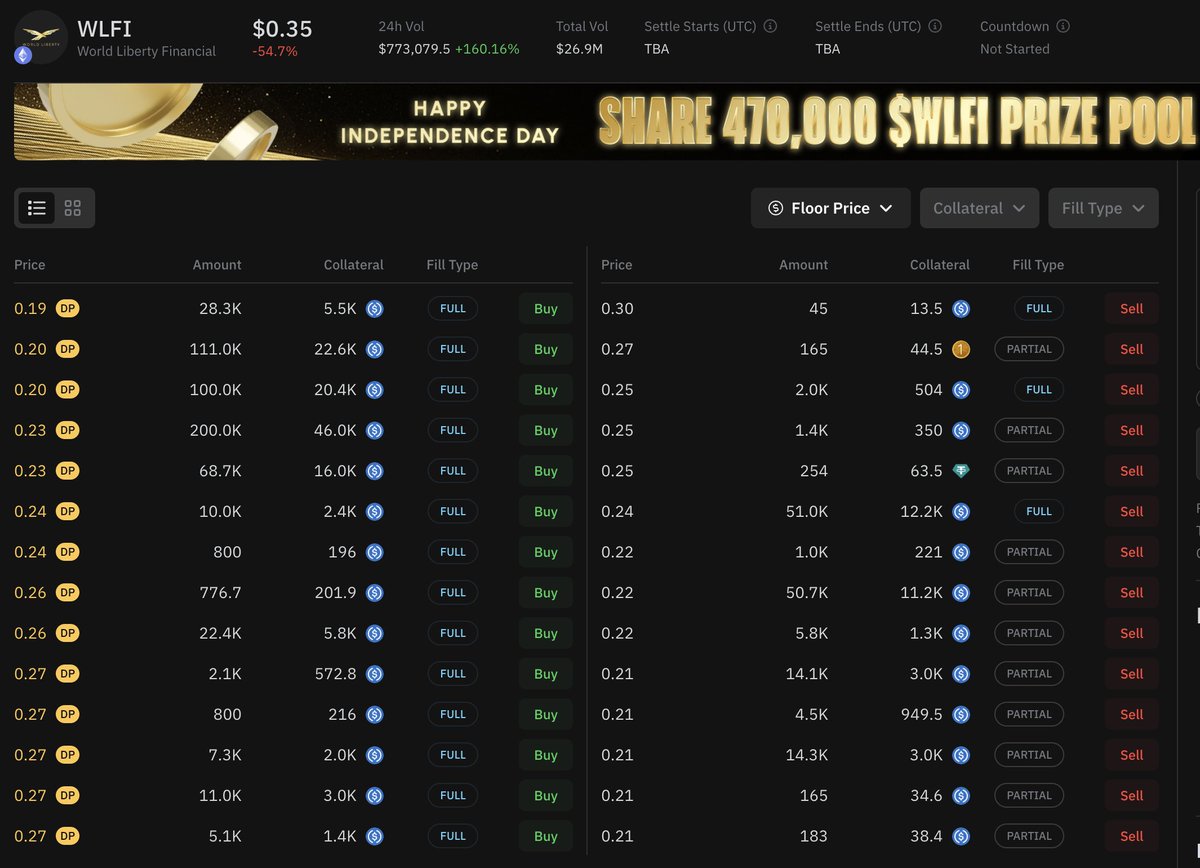Image resolution: width=1200 pixels, height=868 pixels.
Task: Click the PARTIAL badge beside 350 collateral
Action: (x=1029, y=430)
